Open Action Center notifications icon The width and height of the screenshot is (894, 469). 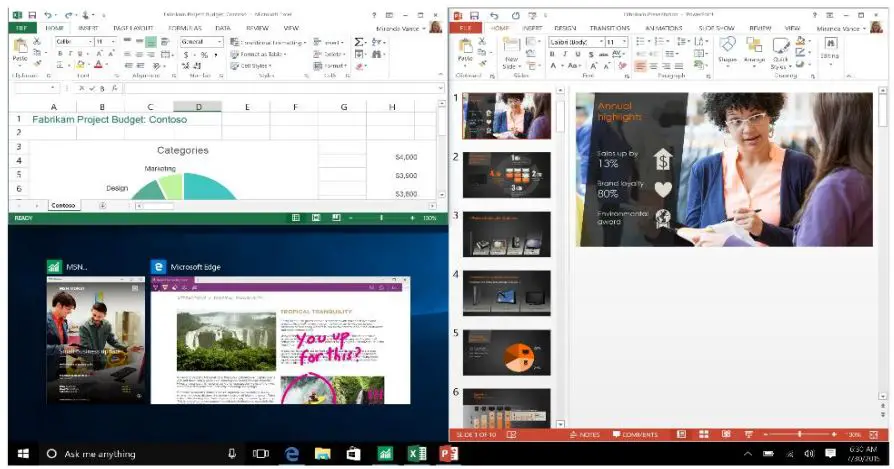[x=830, y=454]
